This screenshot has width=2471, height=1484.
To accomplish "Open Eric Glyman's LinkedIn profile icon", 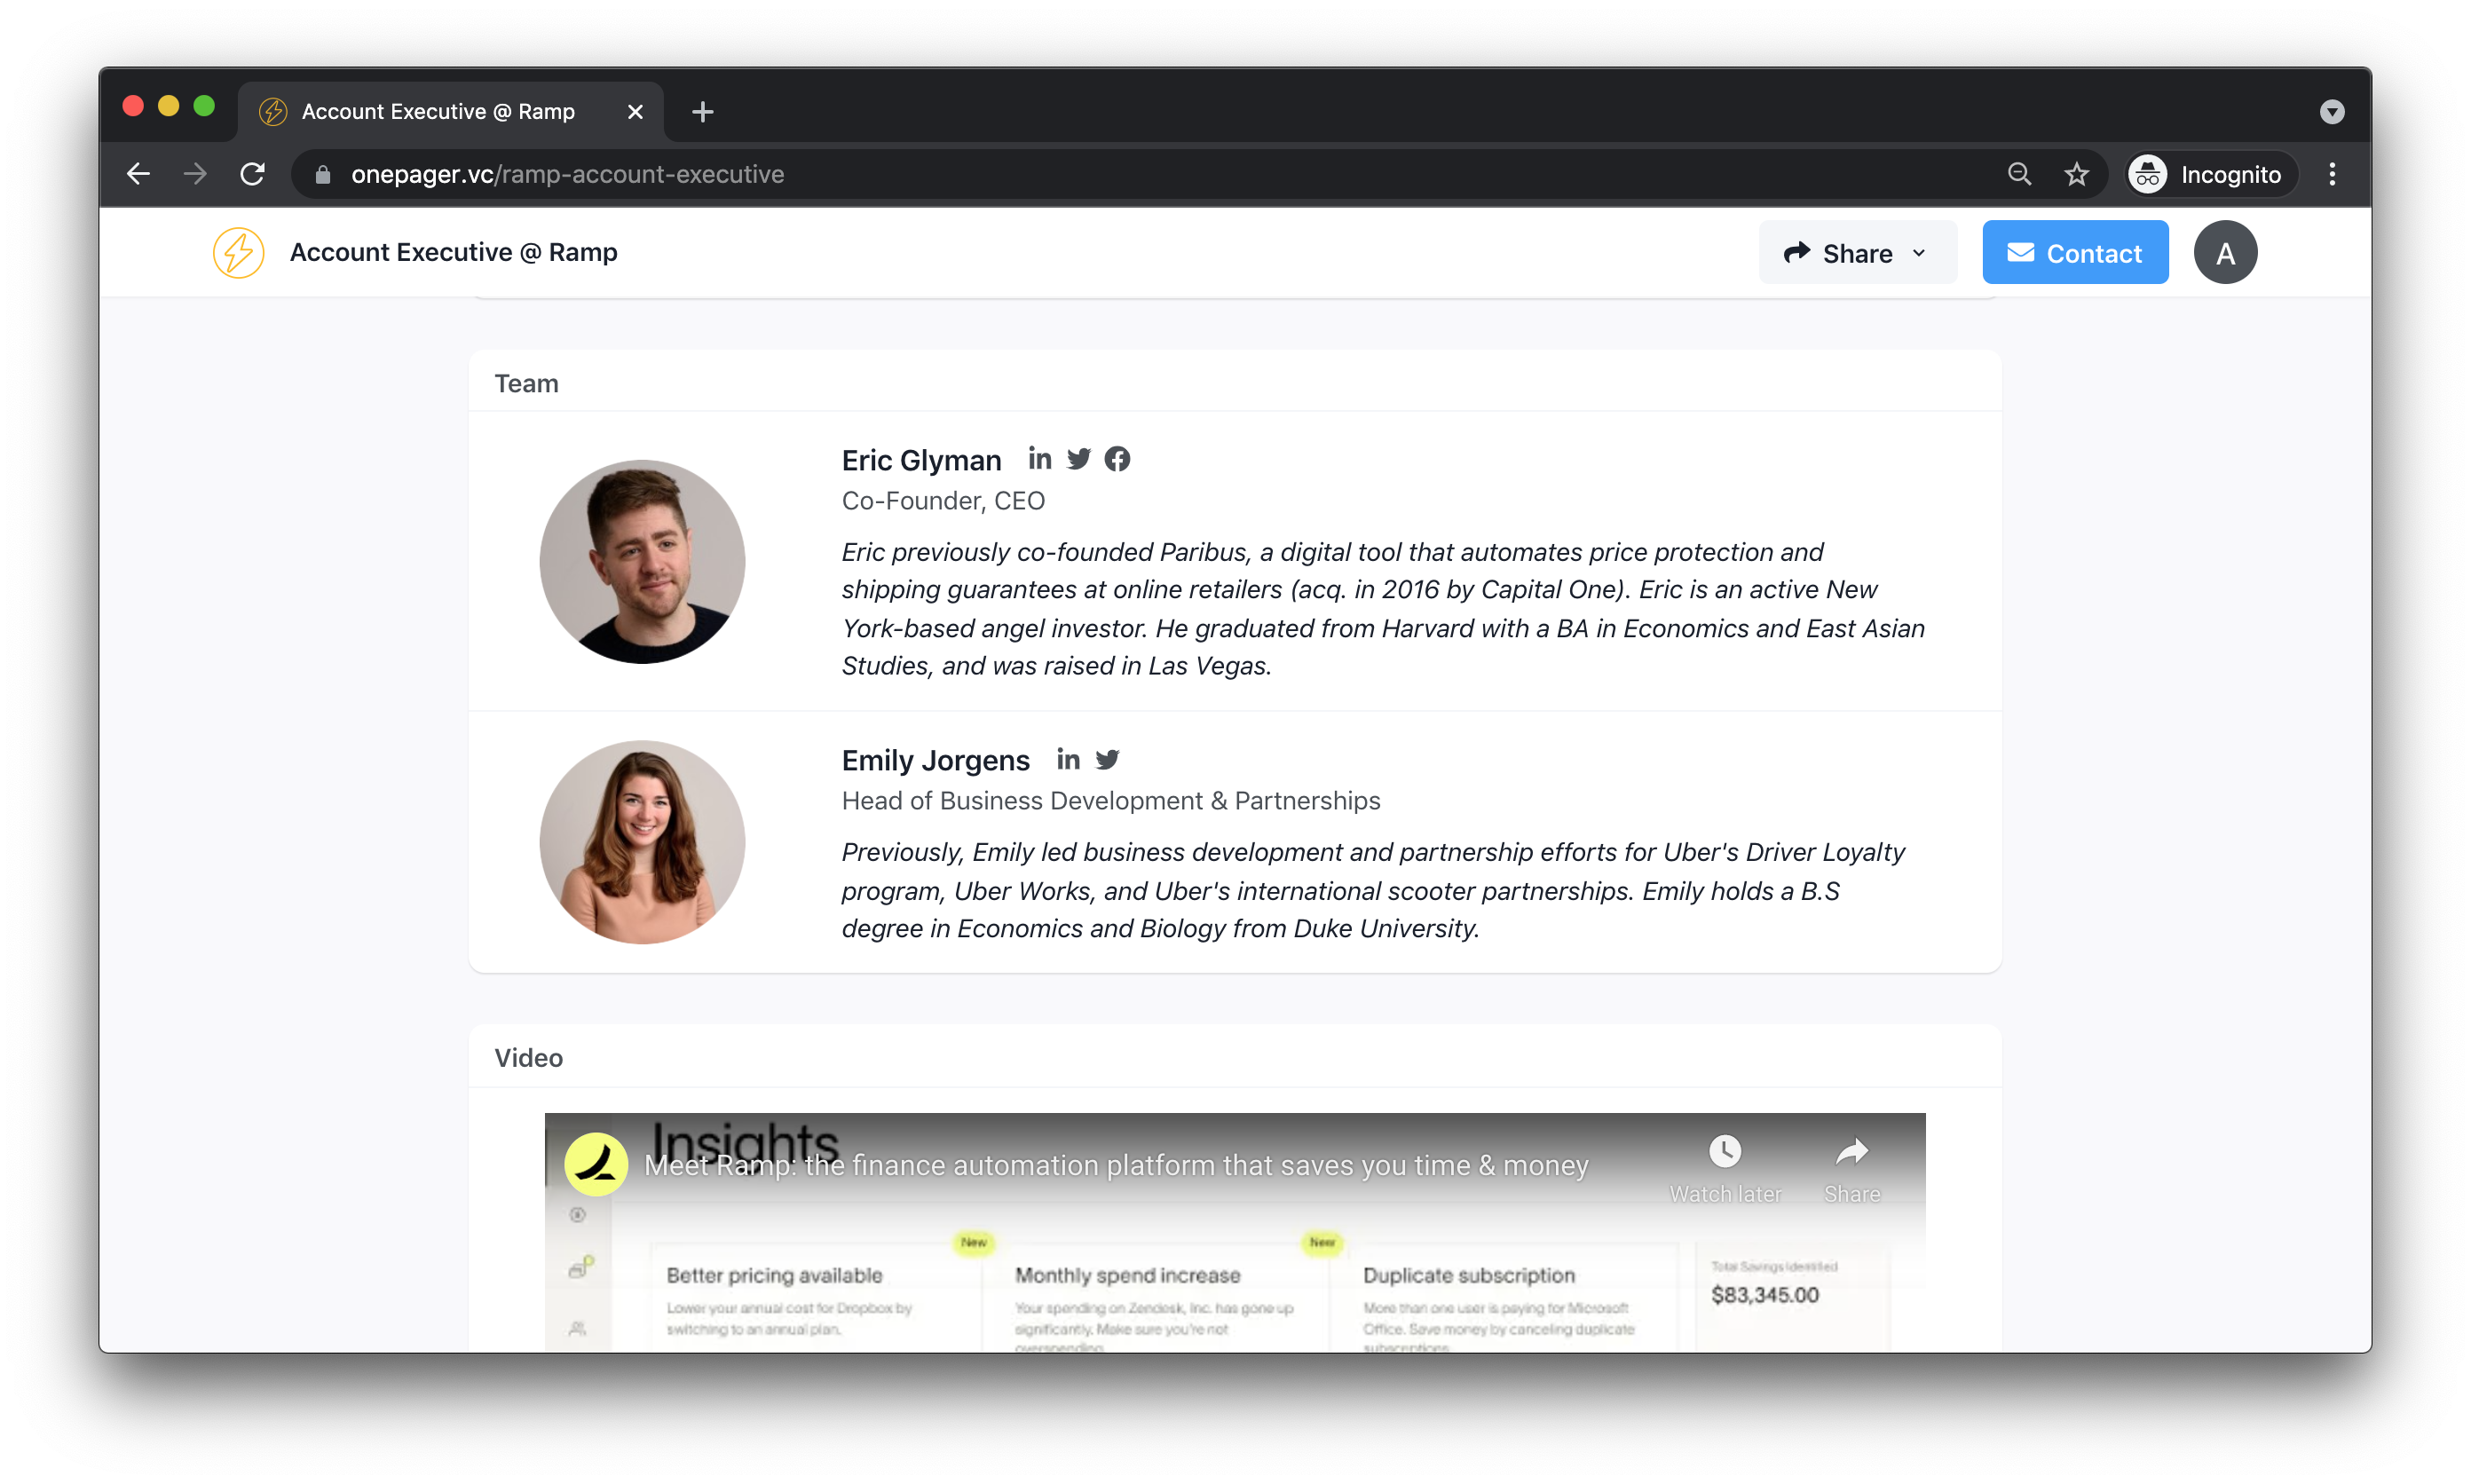I will 1039,459.
